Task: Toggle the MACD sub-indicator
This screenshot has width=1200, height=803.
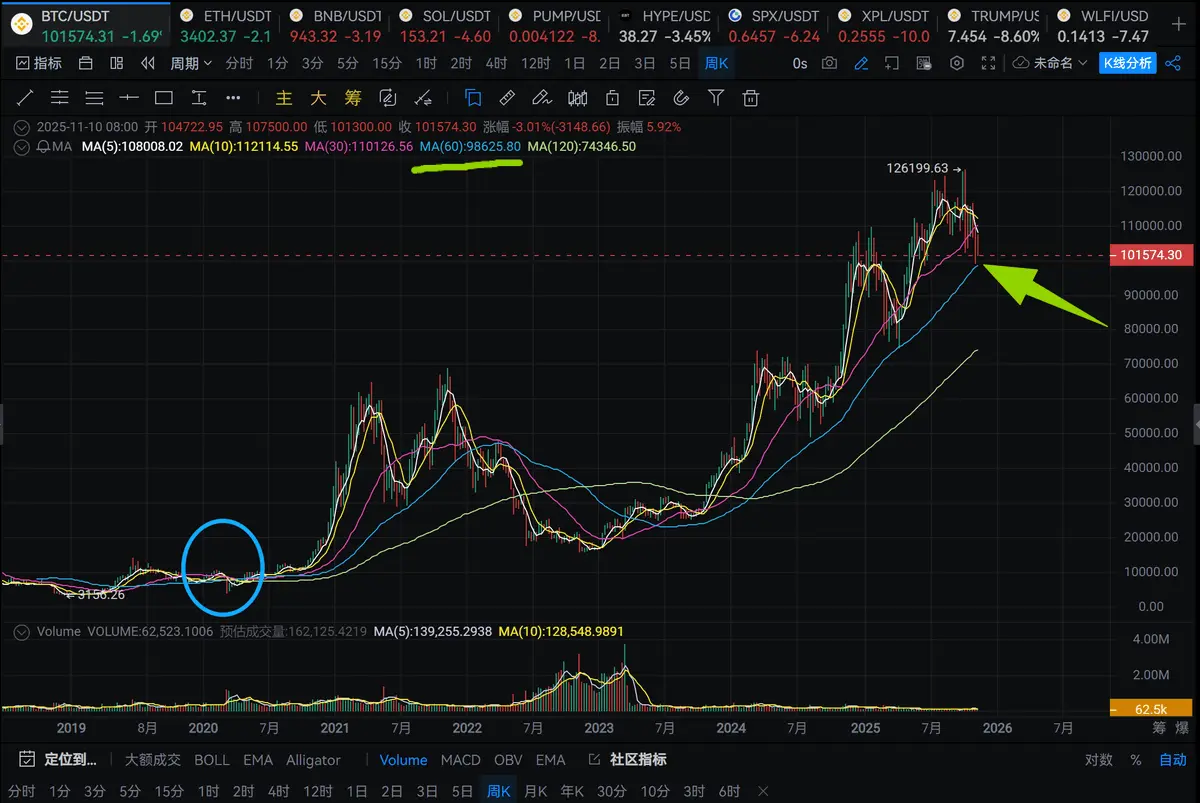Action: pos(461,760)
